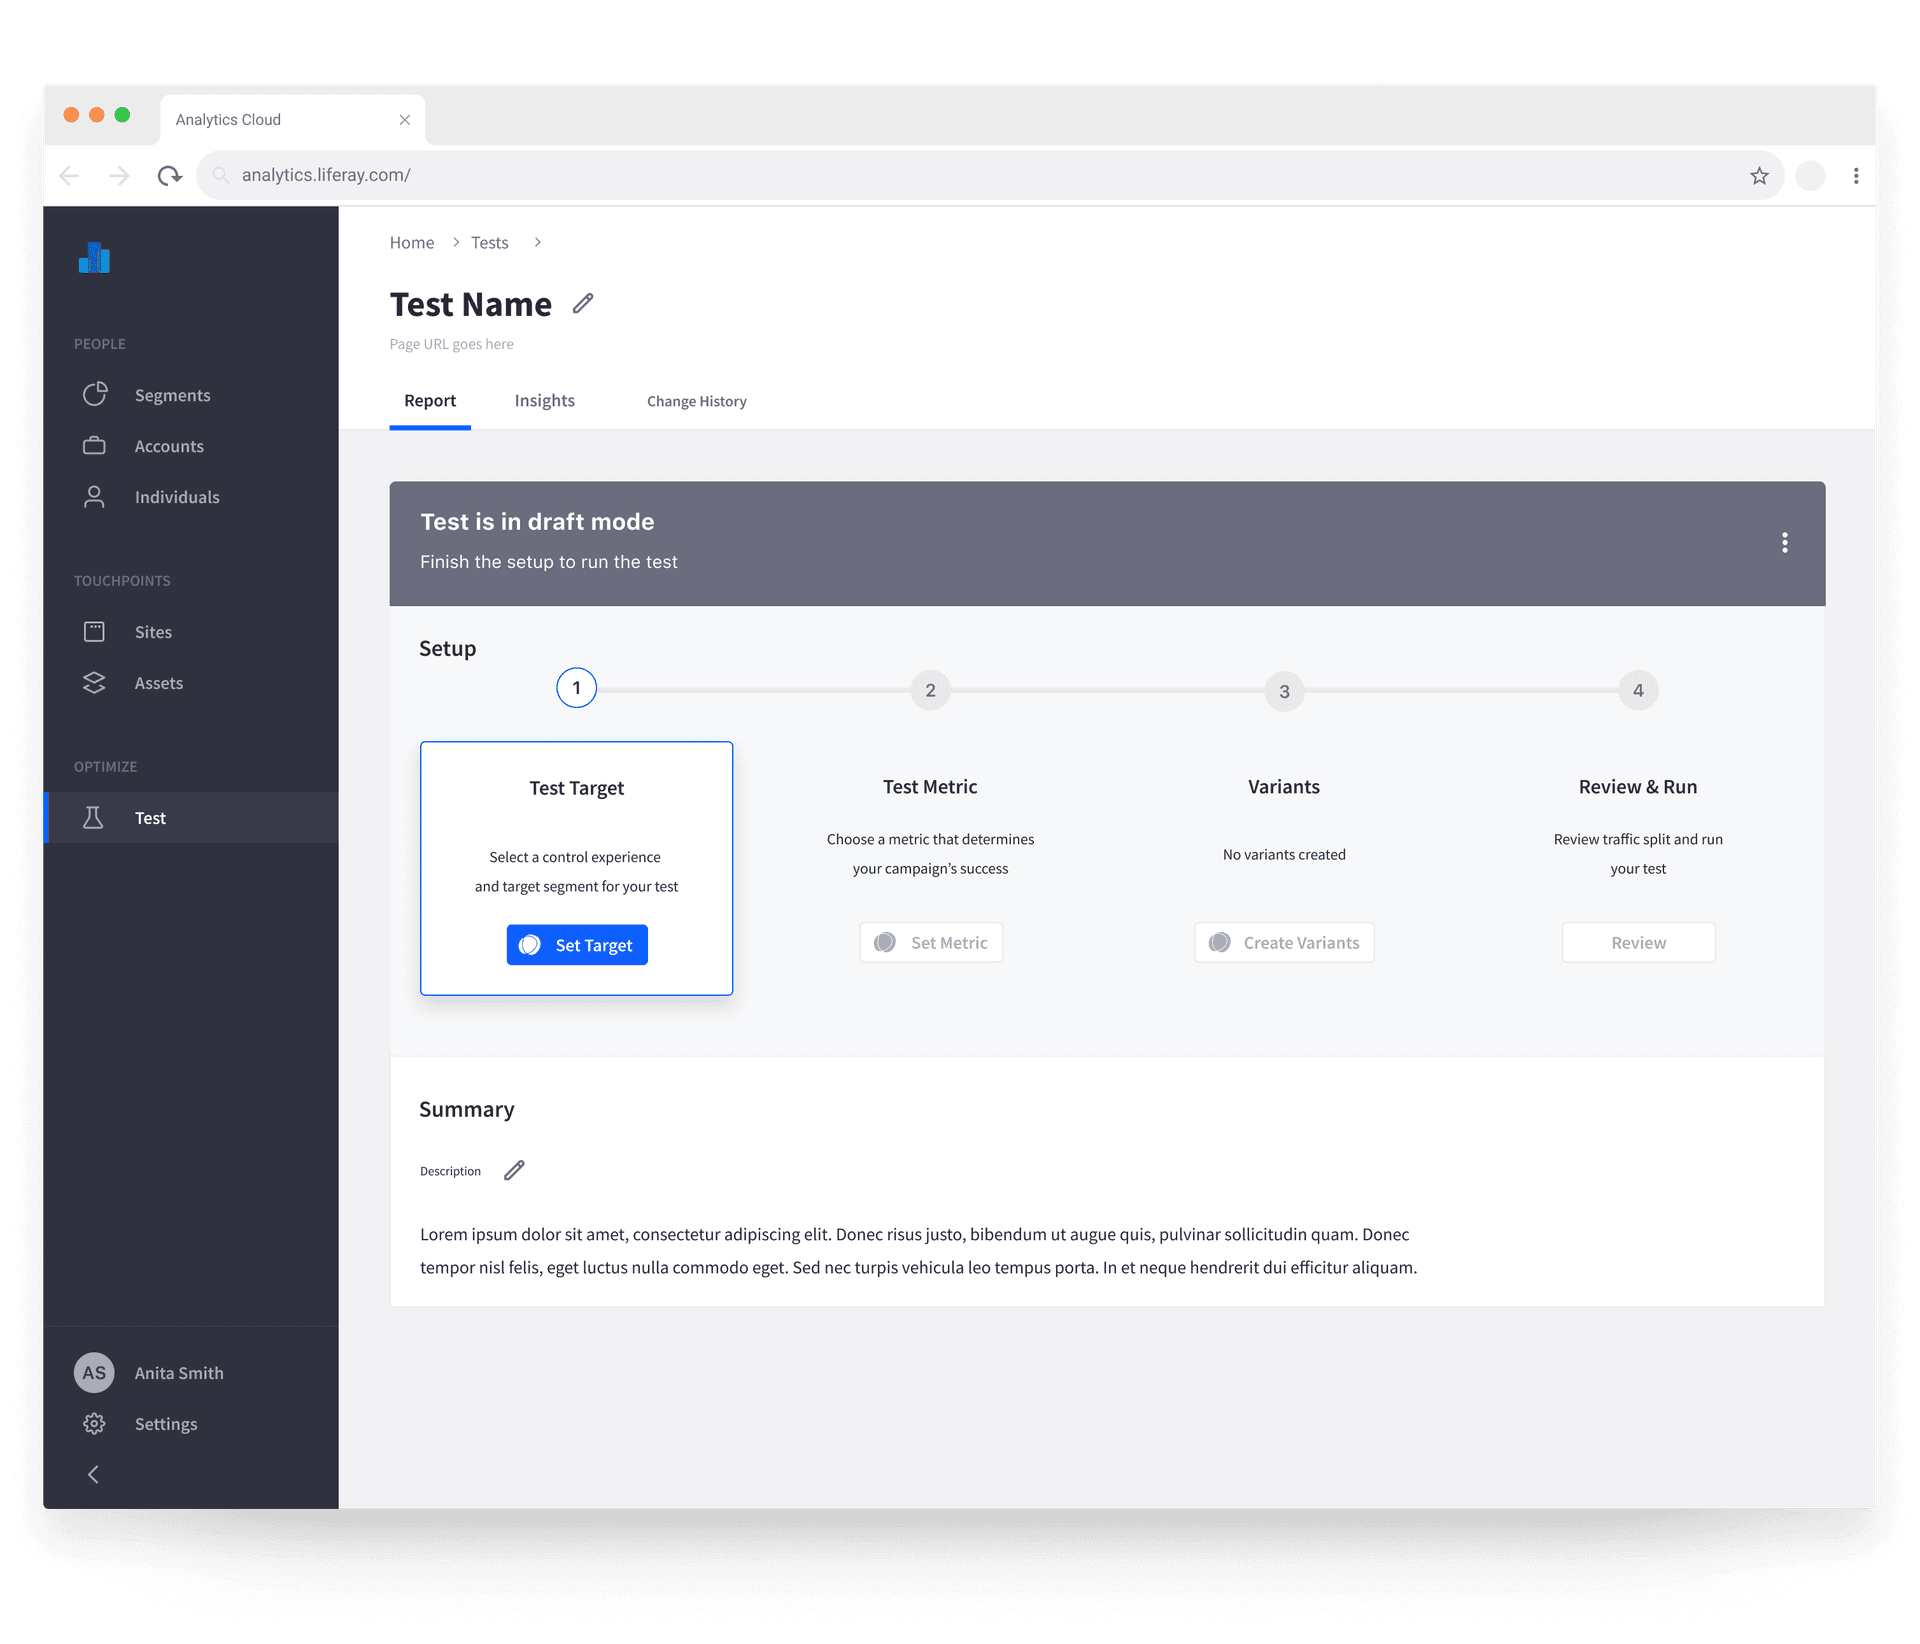Click the Test flask icon in sidebar
Viewport: 1920px width, 1644px height.
click(94, 817)
